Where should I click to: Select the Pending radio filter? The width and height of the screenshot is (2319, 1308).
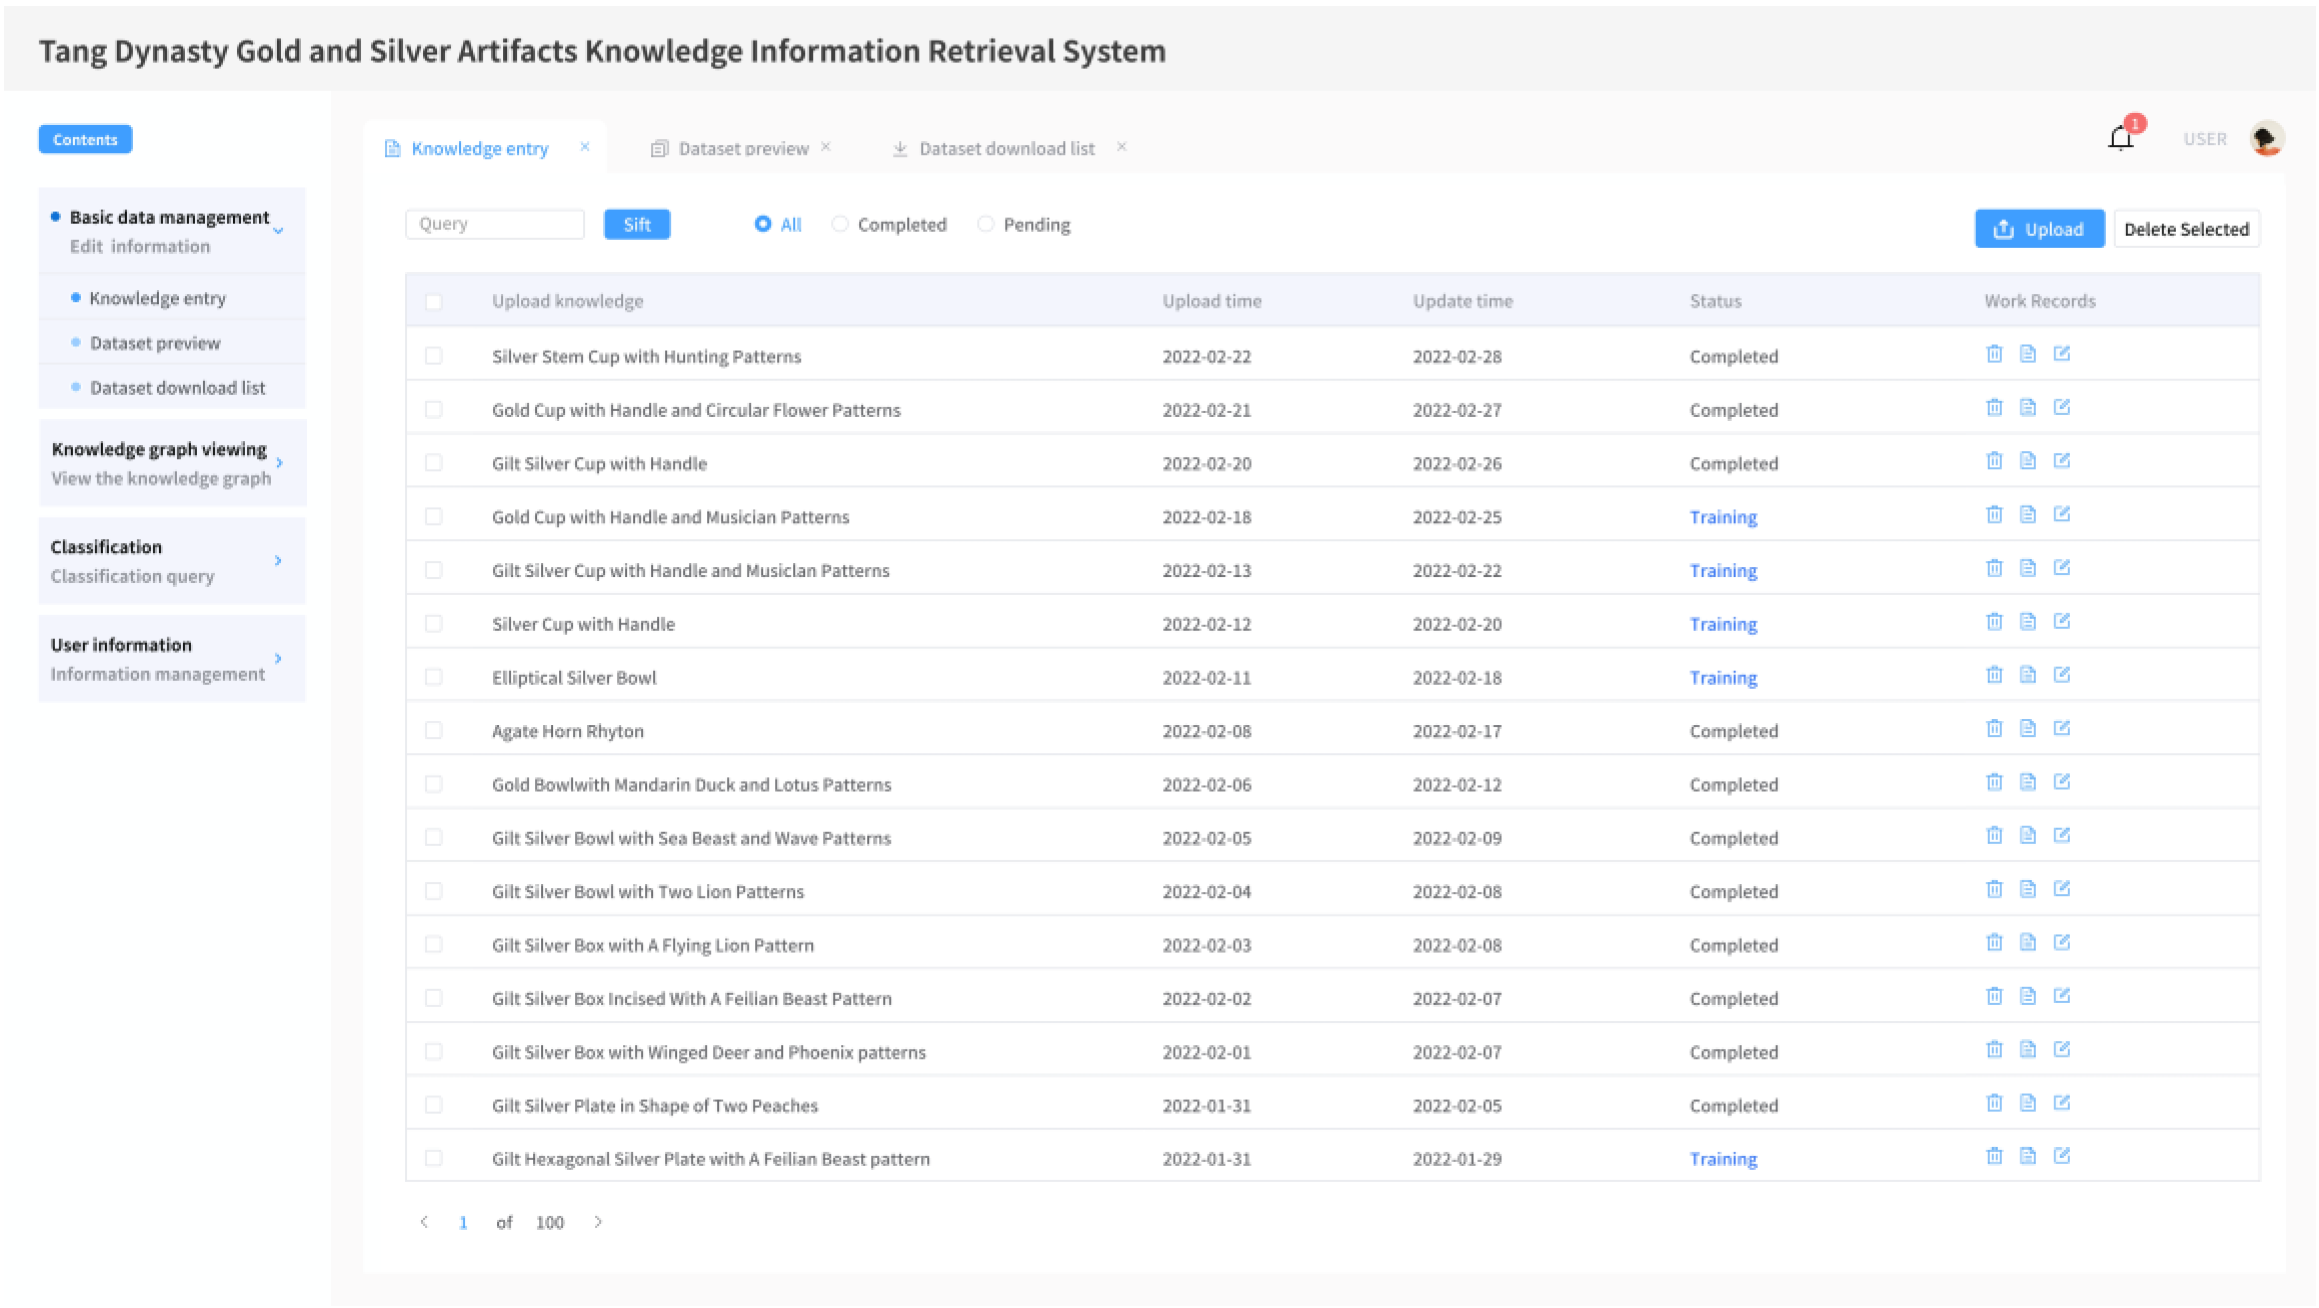986,224
